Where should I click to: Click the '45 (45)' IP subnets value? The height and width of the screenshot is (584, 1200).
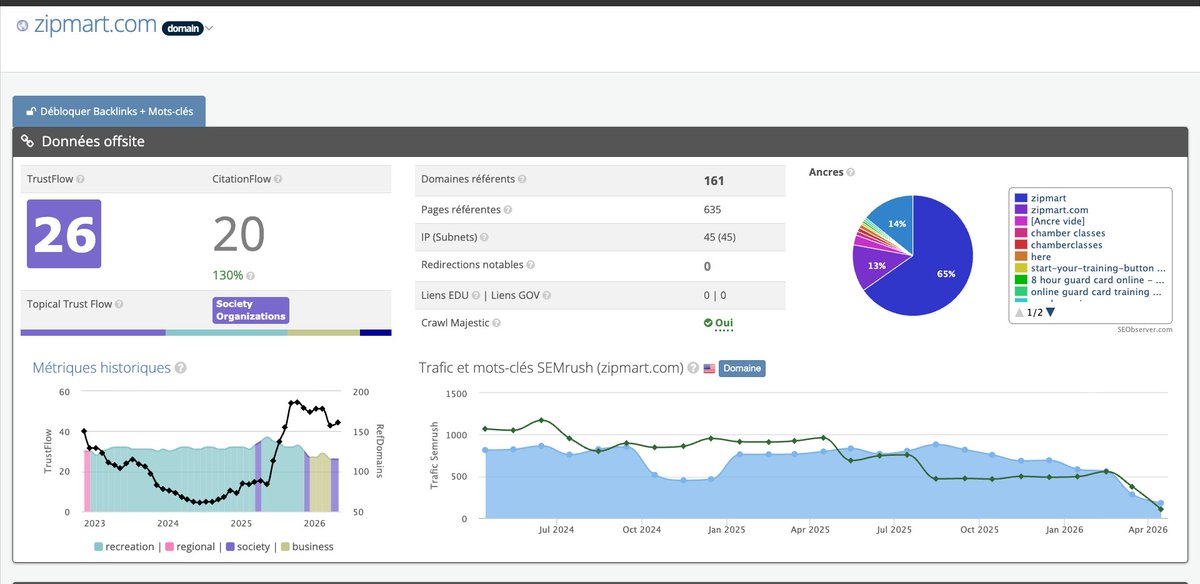(x=720, y=238)
